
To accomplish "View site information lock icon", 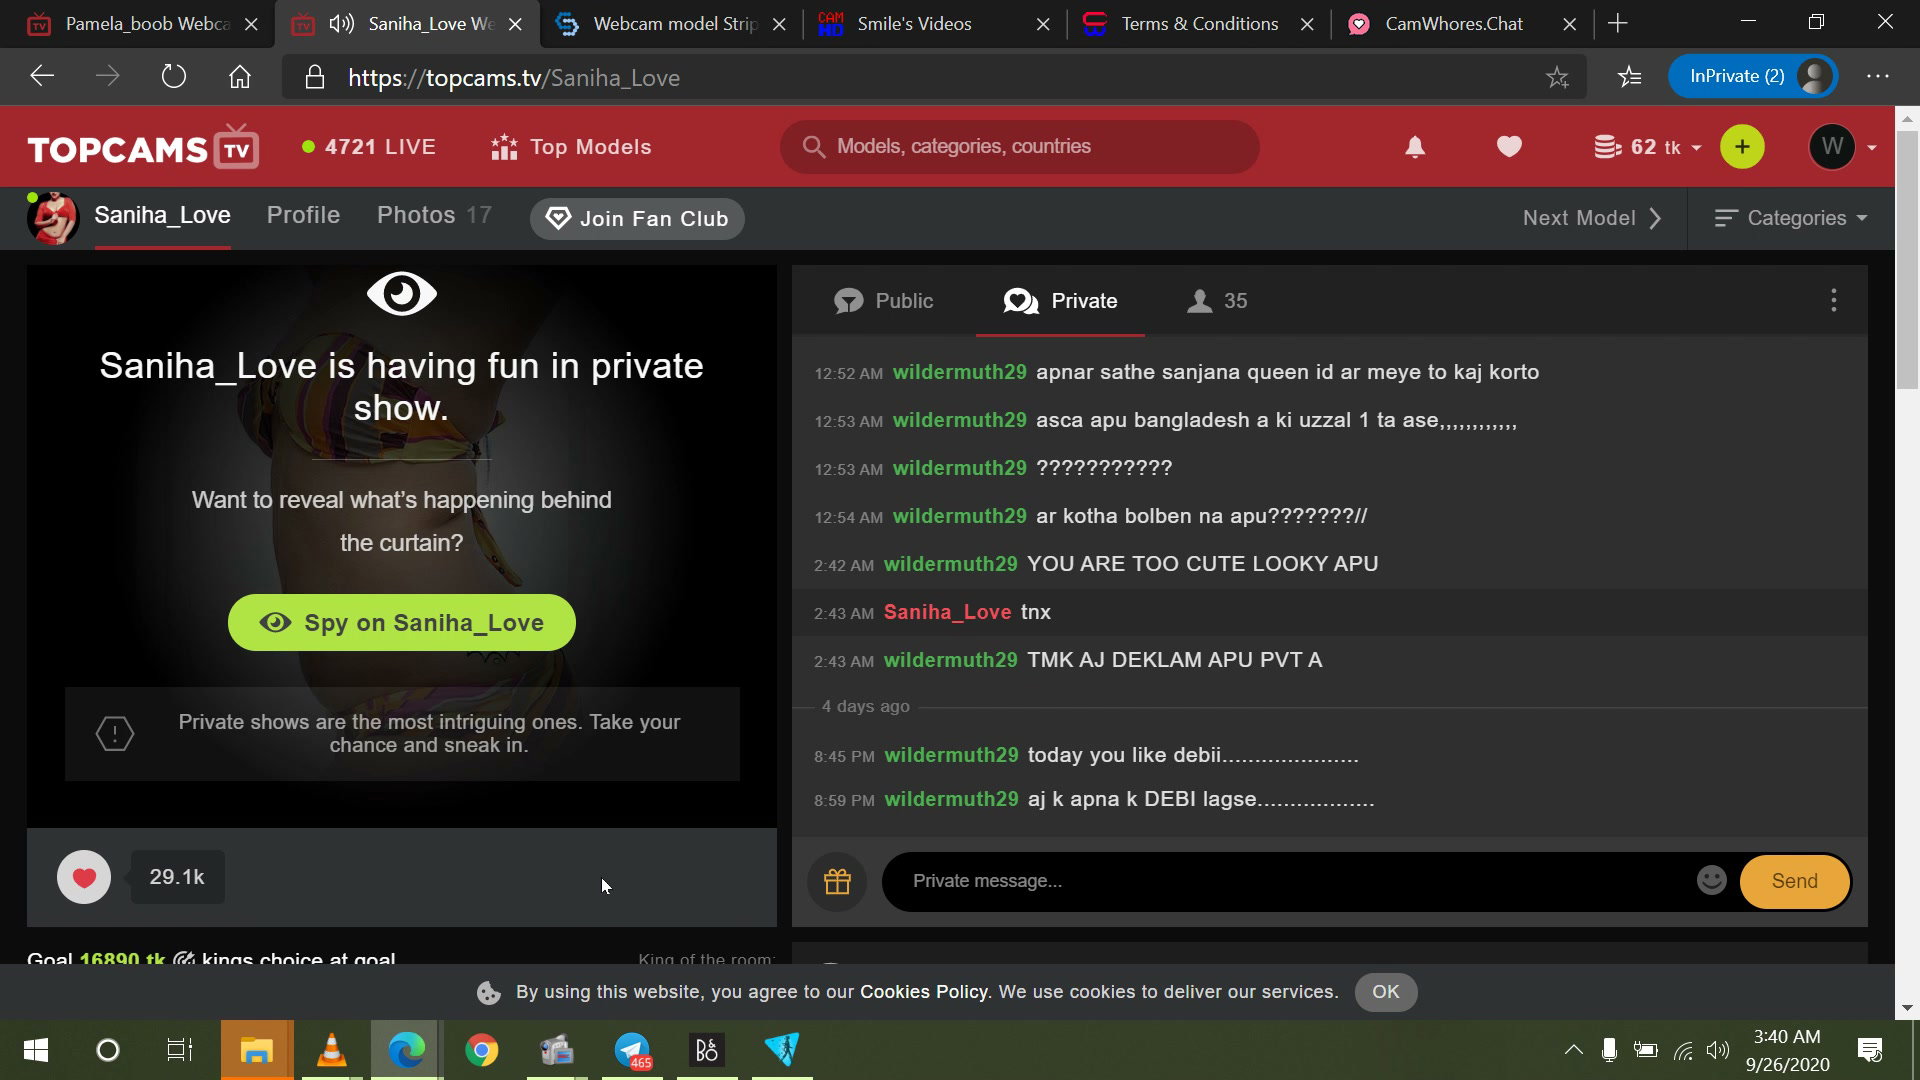I will (x=314, y=77).
